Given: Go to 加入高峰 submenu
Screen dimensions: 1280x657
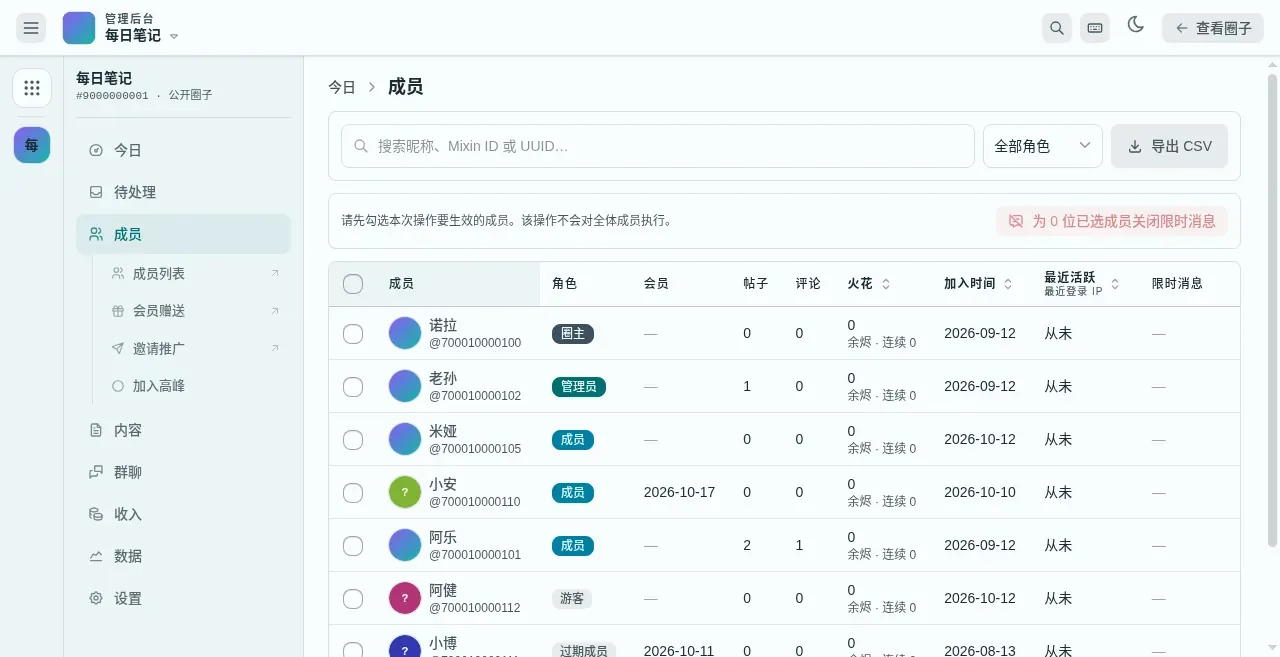Looking at the screenshot, I should pos(195,386).
